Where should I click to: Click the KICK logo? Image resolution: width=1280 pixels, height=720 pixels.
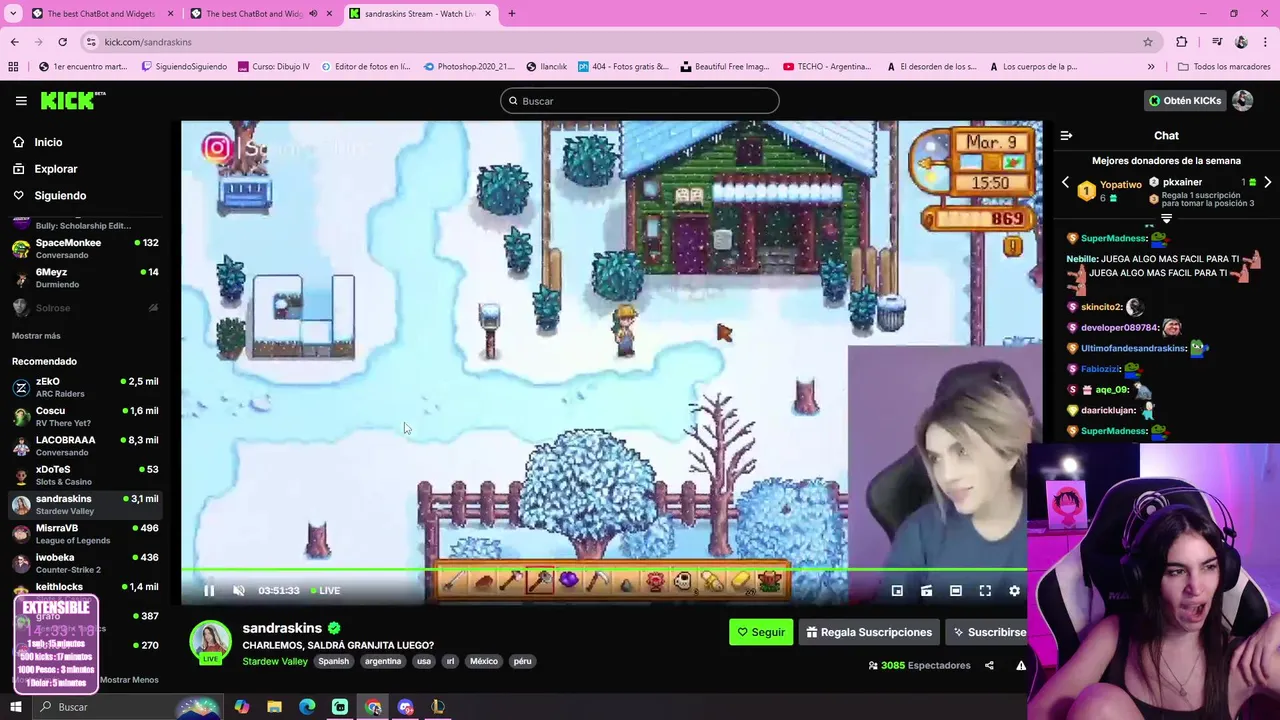[x=72, y=100]
